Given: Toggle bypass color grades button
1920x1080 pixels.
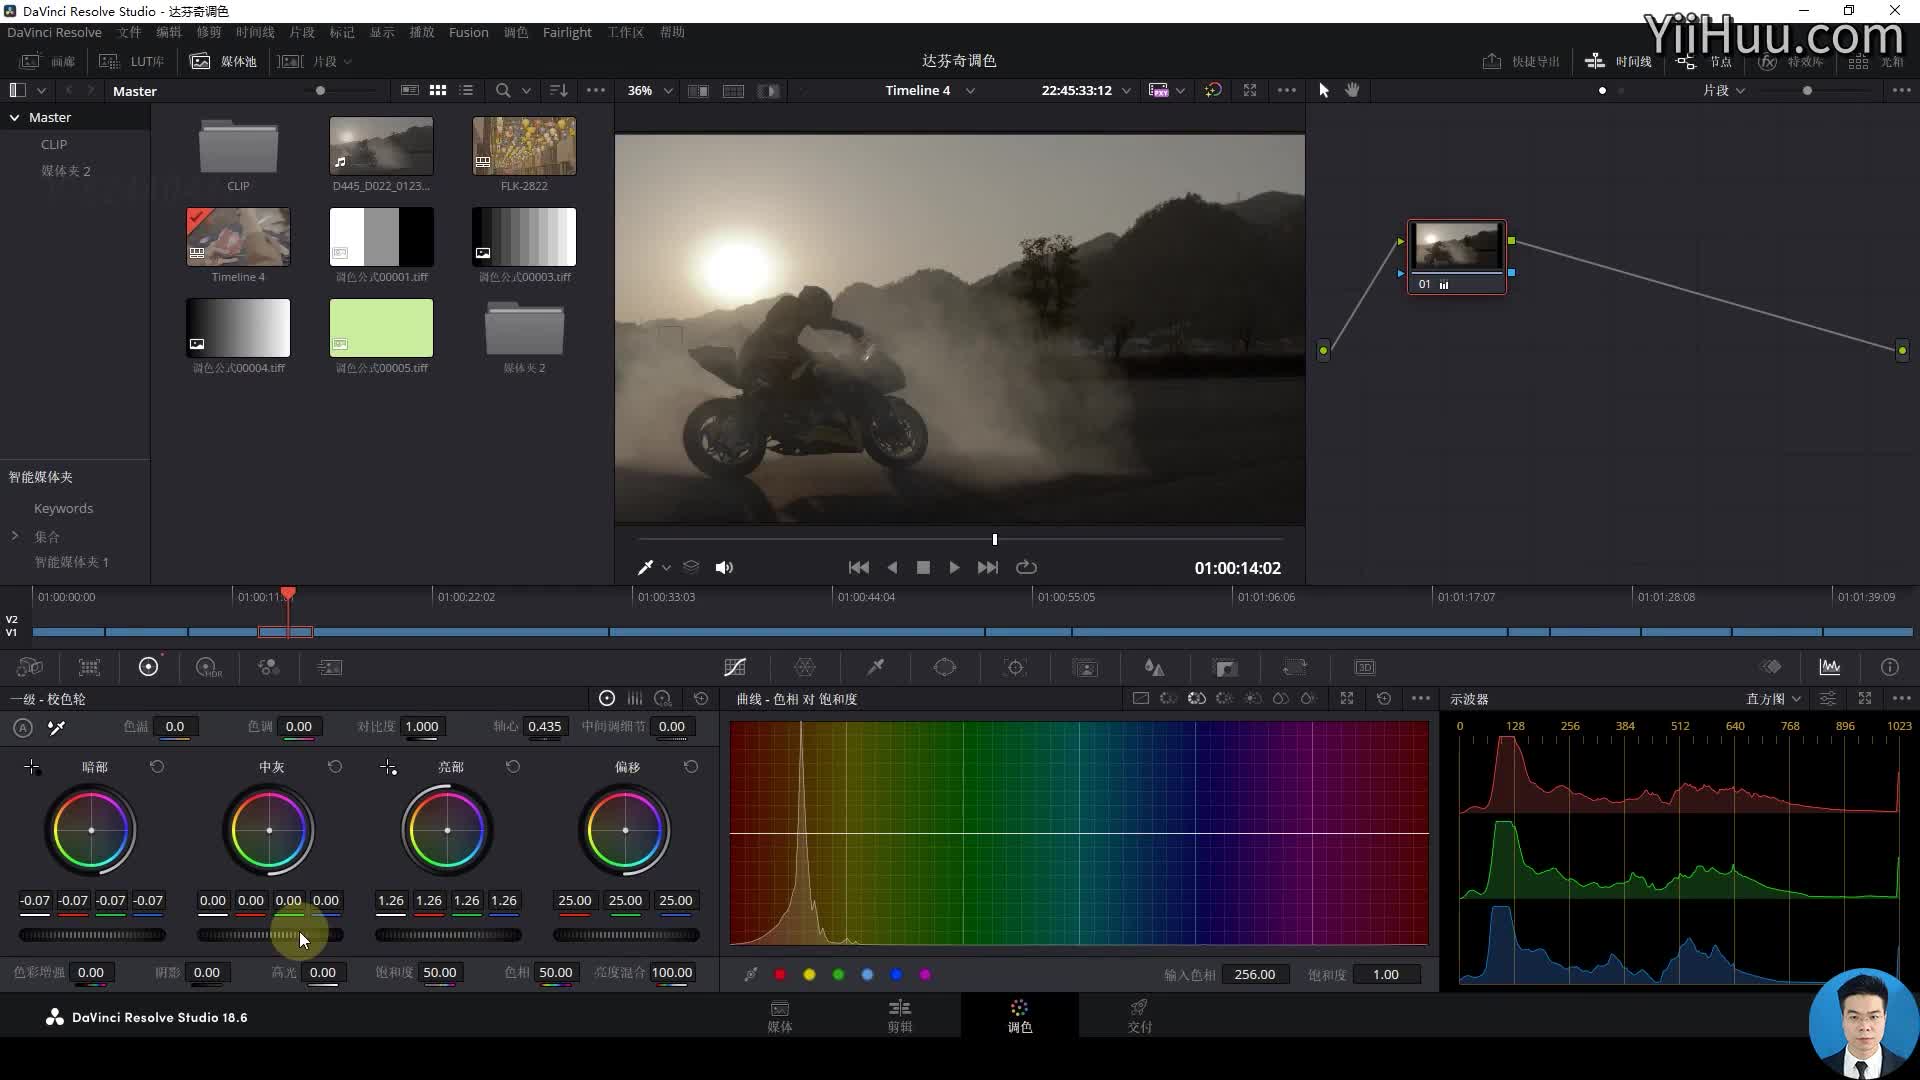Looking at the screenshot, I should (x=1213, y=90).
